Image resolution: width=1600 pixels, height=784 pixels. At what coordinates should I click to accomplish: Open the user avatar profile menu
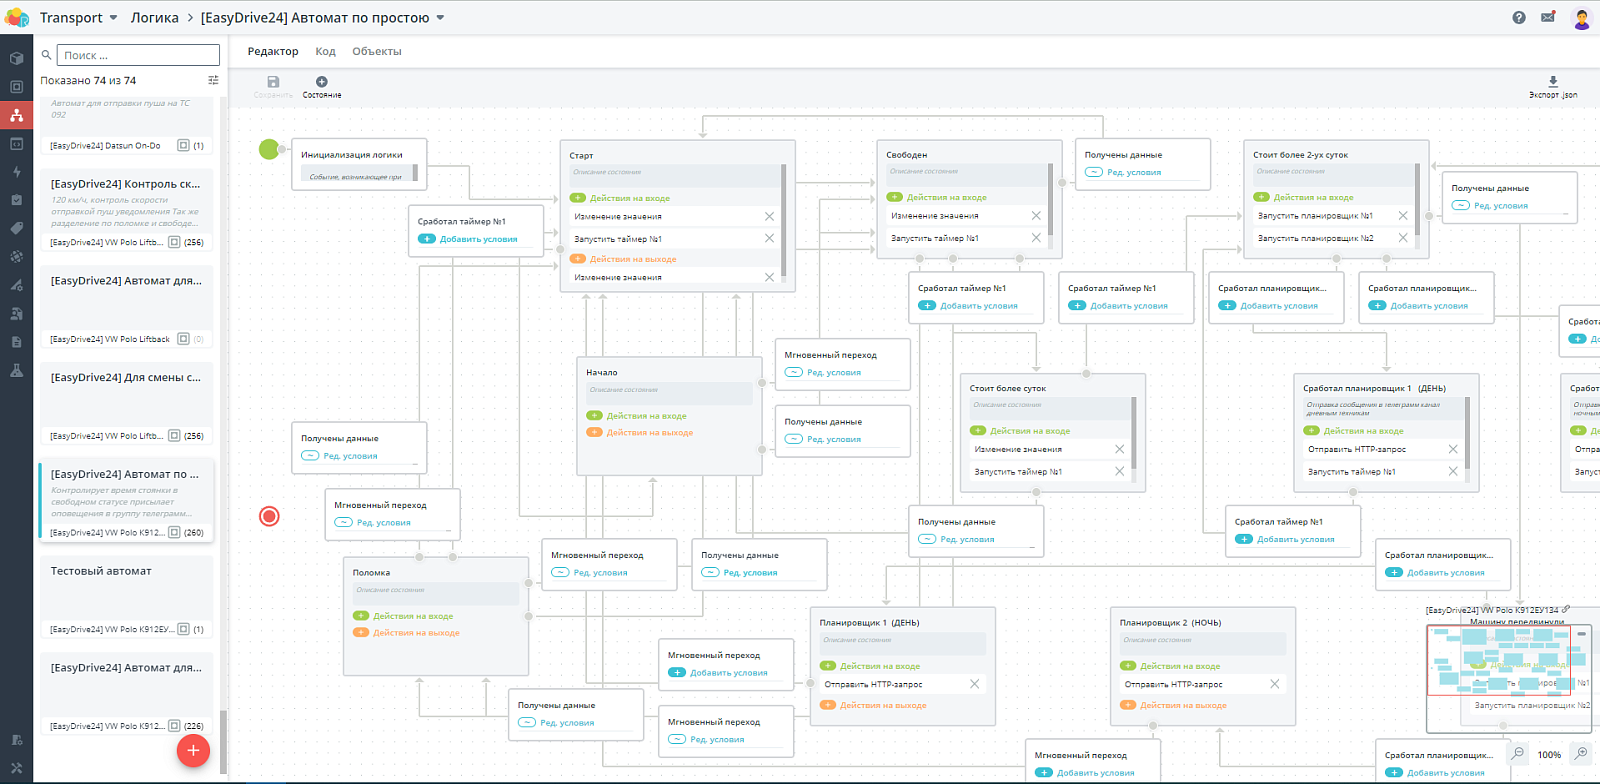tap(1582, 18)
